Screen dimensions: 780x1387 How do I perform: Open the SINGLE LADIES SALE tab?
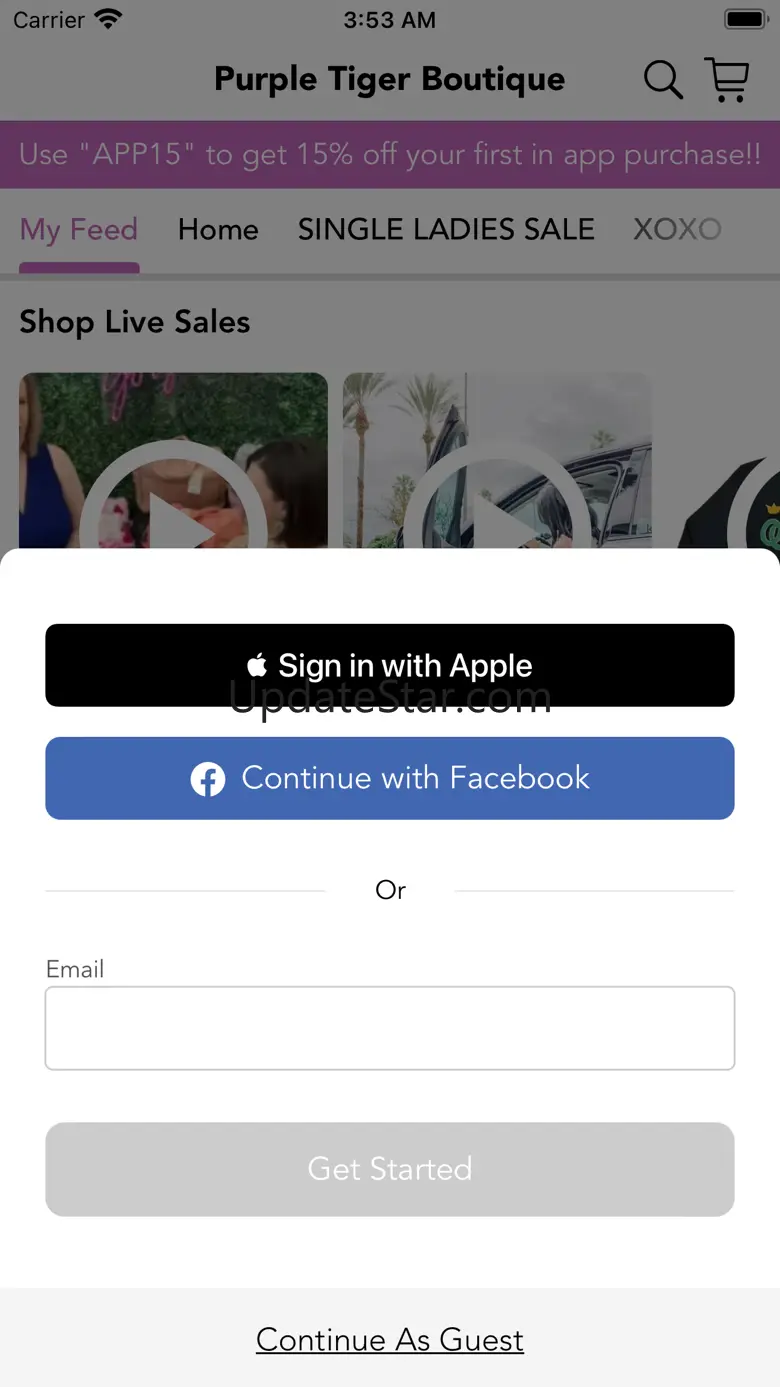pos(446,230)
